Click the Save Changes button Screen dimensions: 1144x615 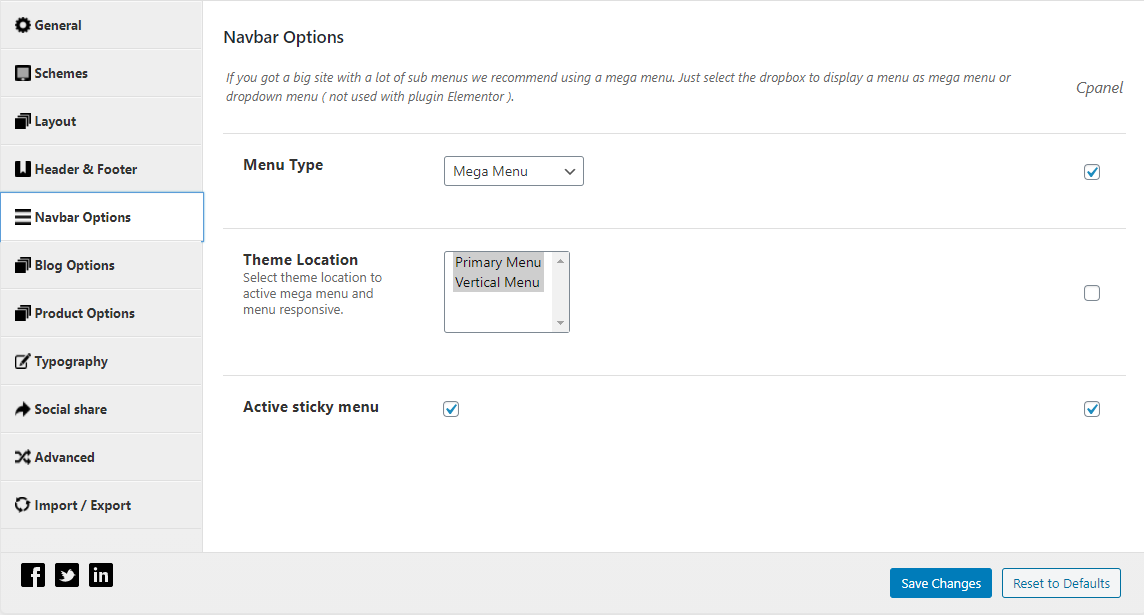click(940, 583)
